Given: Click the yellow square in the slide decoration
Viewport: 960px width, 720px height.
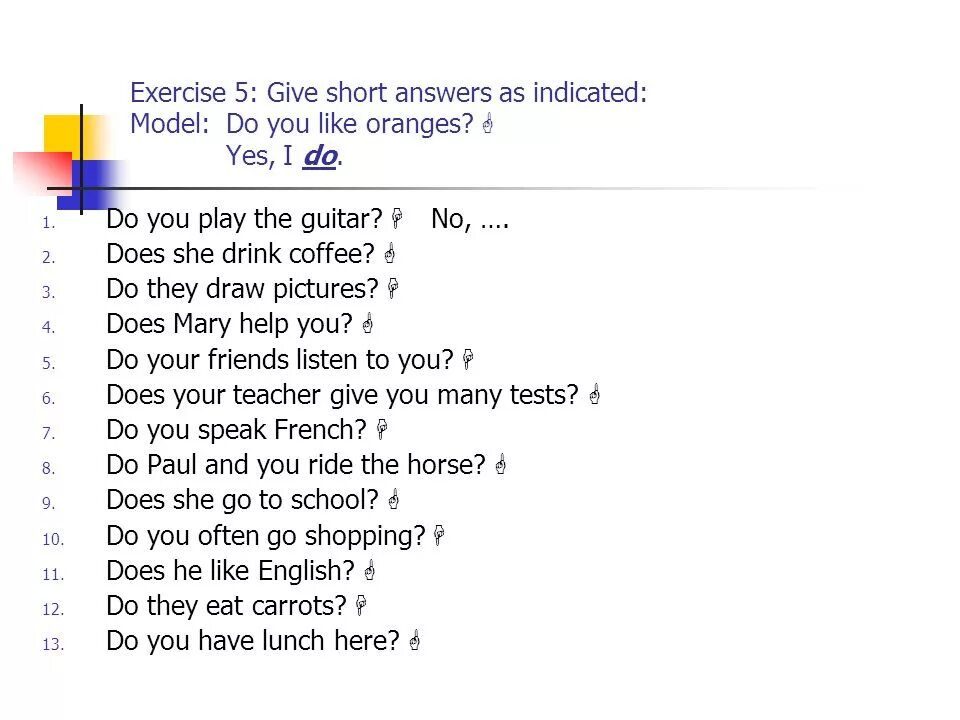Looking at the screenshot, I should [62, 133].
